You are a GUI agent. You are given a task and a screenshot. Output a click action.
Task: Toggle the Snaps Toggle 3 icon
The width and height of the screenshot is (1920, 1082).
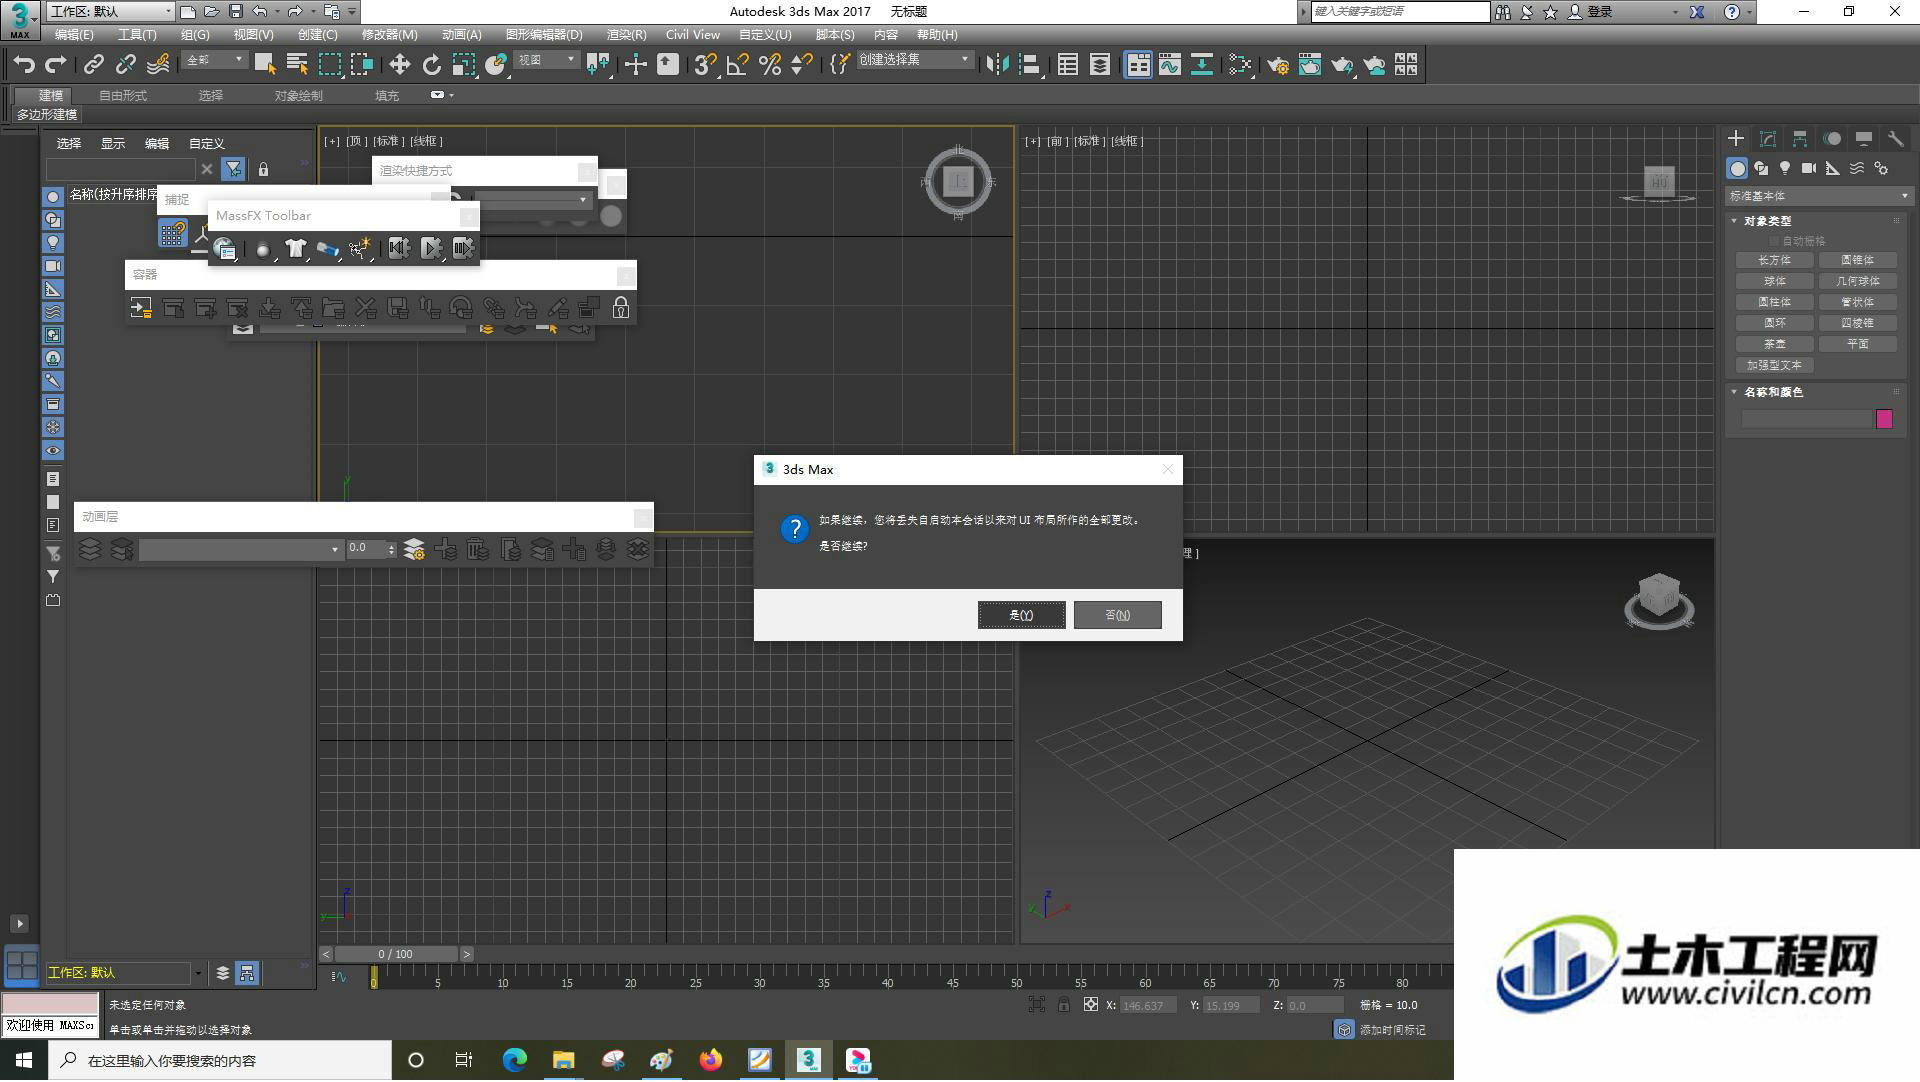pyautogui.click(x=704, y=65)
